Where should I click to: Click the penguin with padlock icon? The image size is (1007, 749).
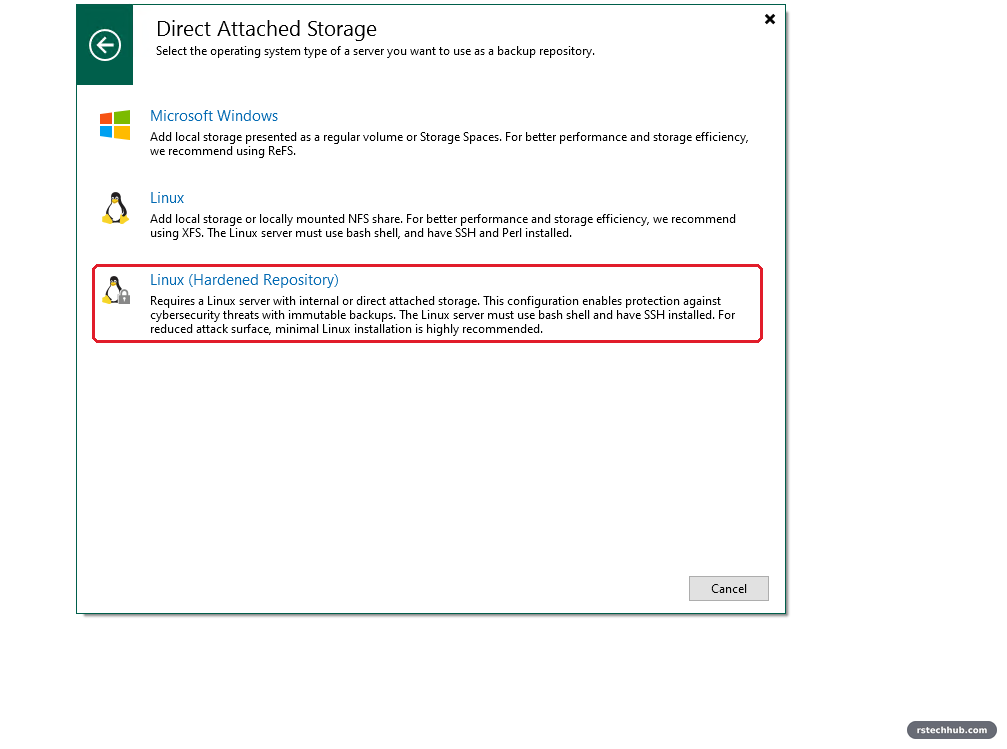pos(116,290)
